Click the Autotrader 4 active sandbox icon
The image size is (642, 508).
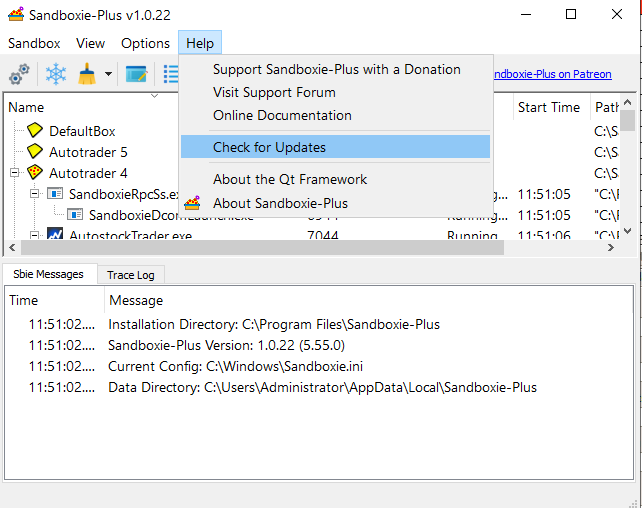click(x=35, y=173)
